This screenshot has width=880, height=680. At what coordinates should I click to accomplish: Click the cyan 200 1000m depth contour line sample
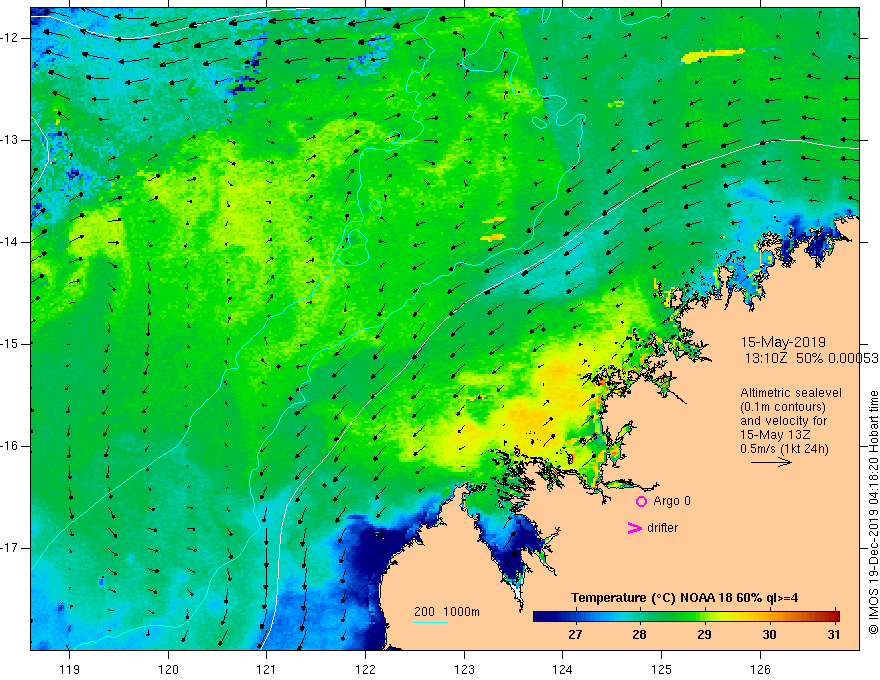(431, 622)
